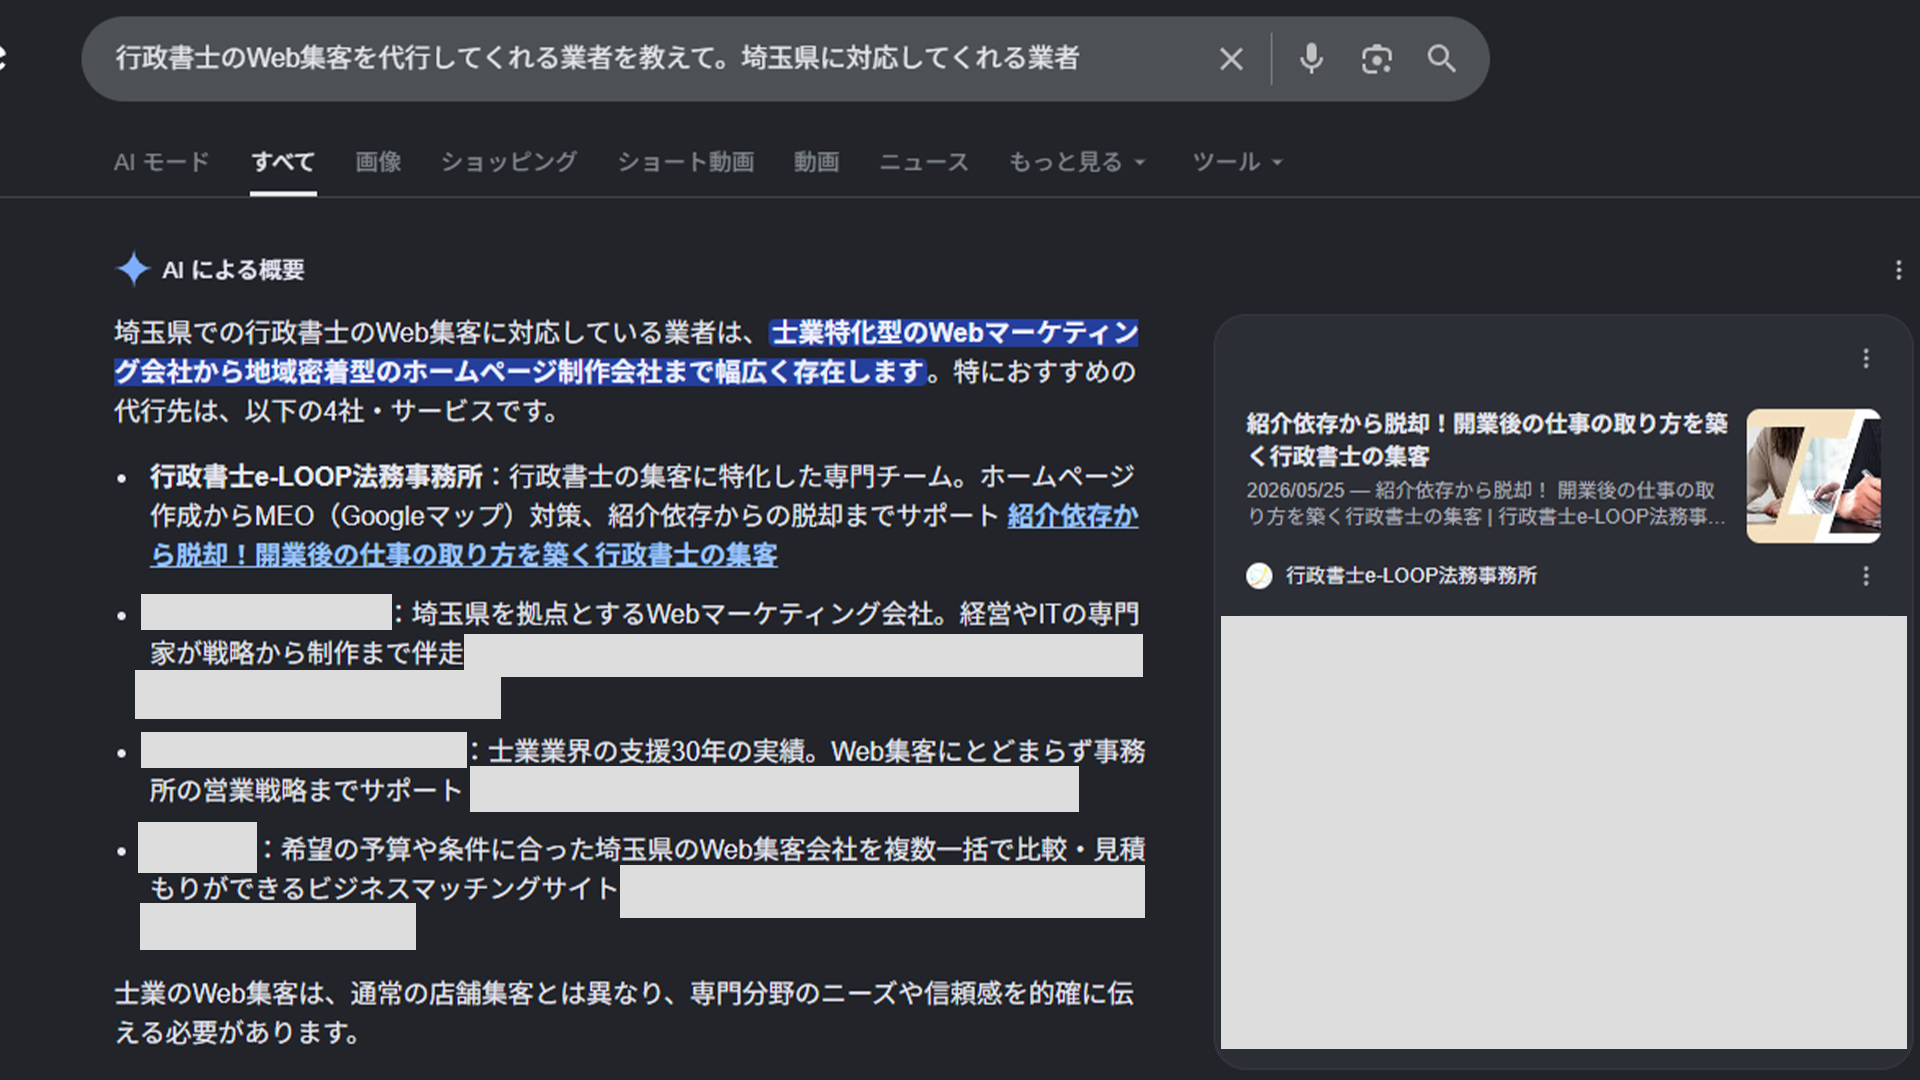Select the すべて tab

pyautogui.click(x=283, y=162)
